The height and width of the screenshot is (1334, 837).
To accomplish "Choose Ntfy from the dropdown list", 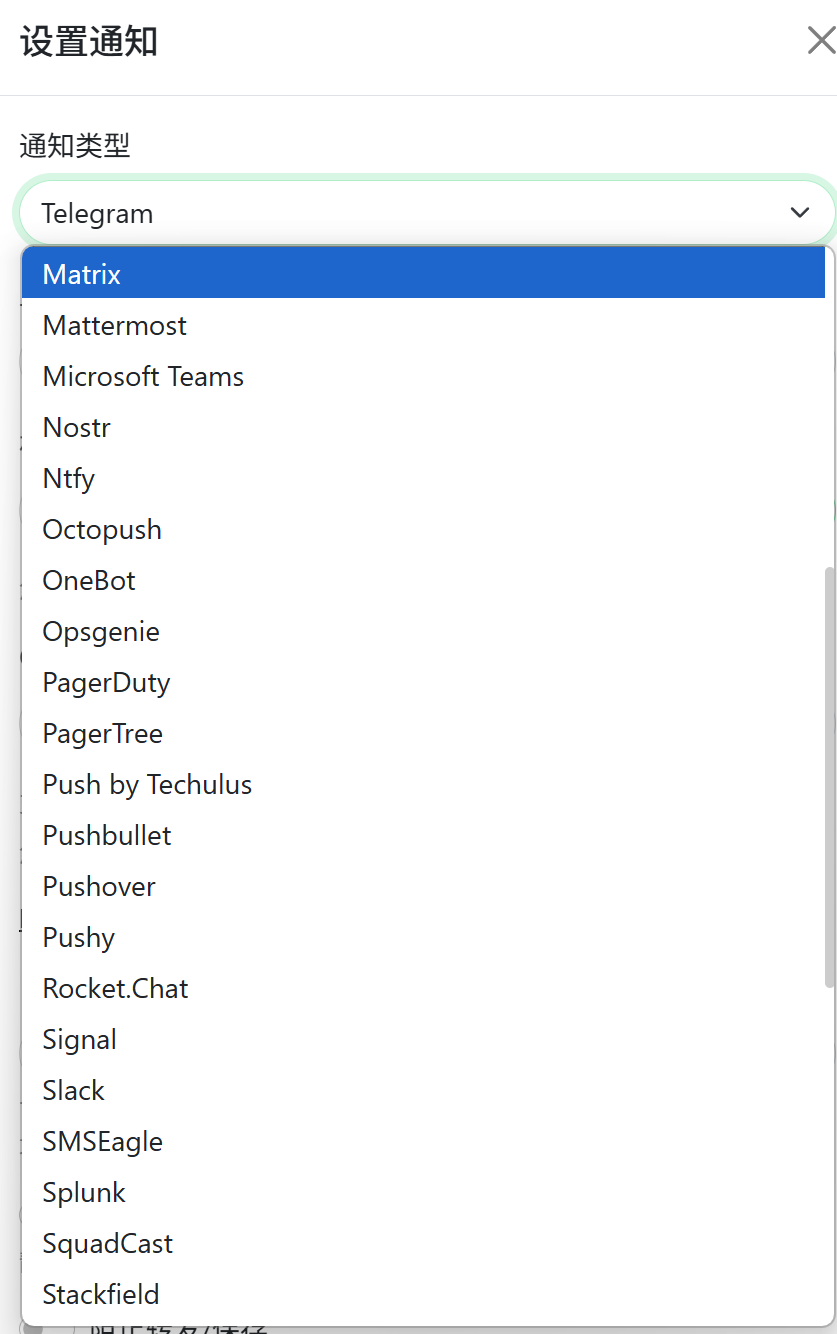I will pos(69,478).
